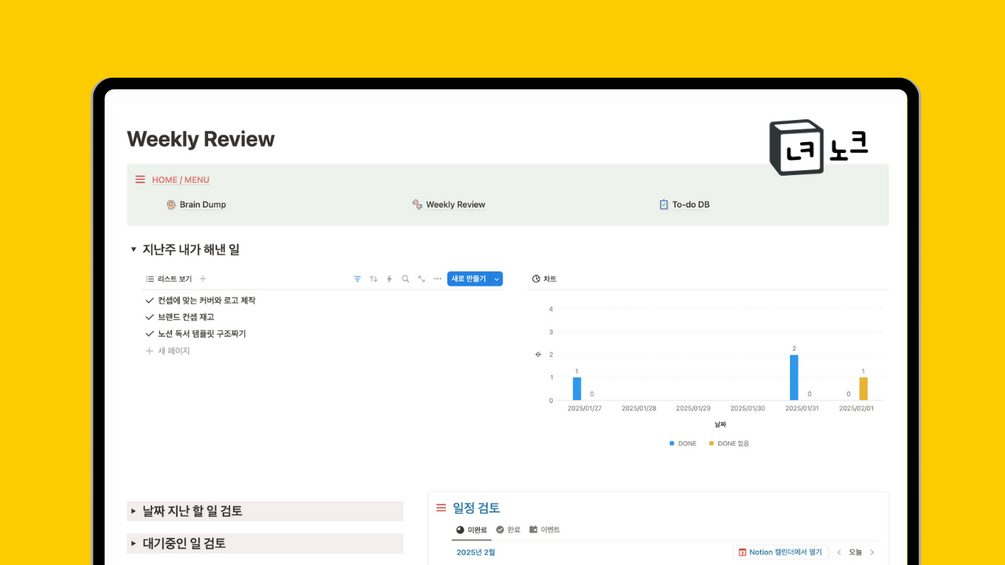This screenshot has height=565, width=1005.
Task: Switch to the 완료 tab
Action: (508, 530)
